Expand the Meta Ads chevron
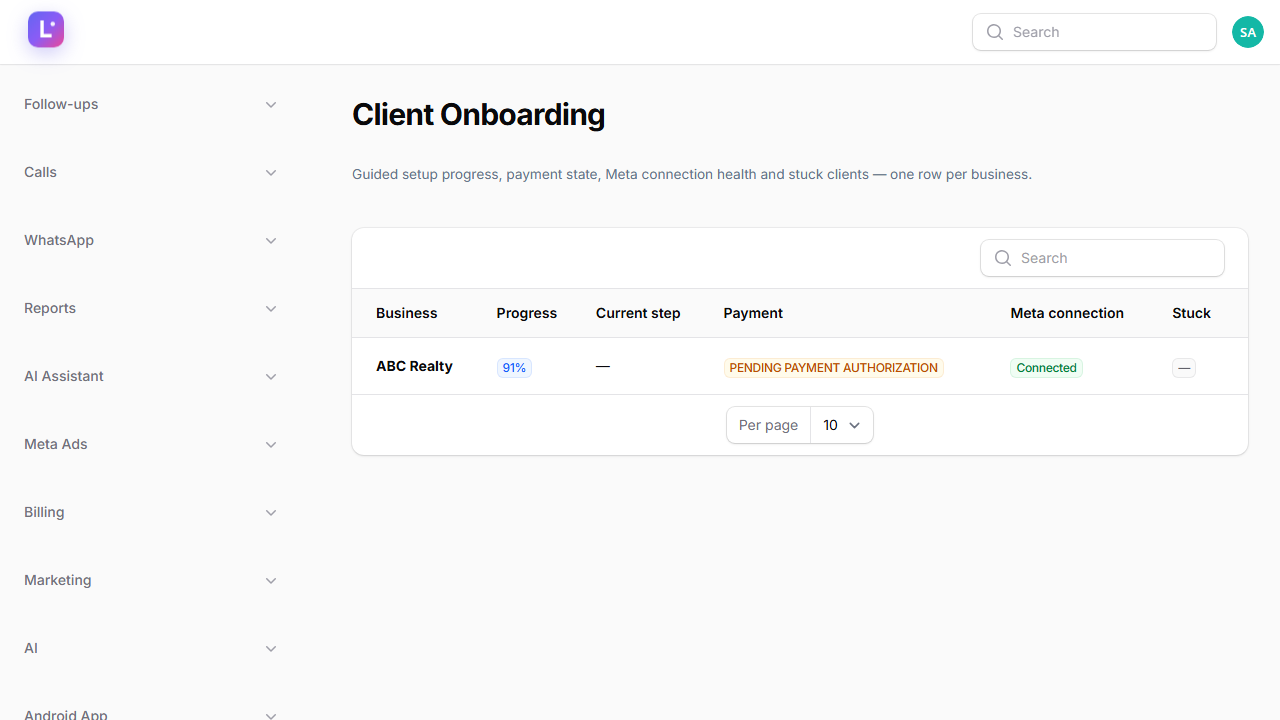The image size is (1280, 720). pos(271,445)
